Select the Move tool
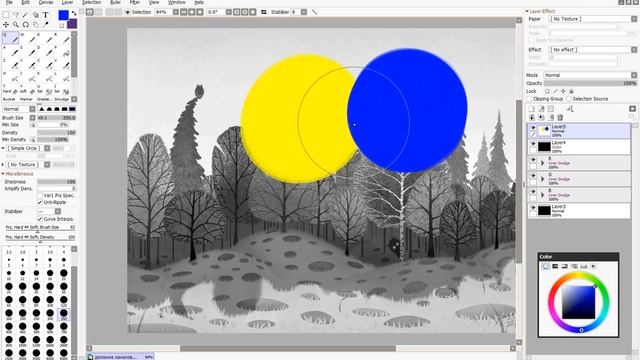This screenshot has width=640, height=360. pyautogui.click(x=6, y=24)
